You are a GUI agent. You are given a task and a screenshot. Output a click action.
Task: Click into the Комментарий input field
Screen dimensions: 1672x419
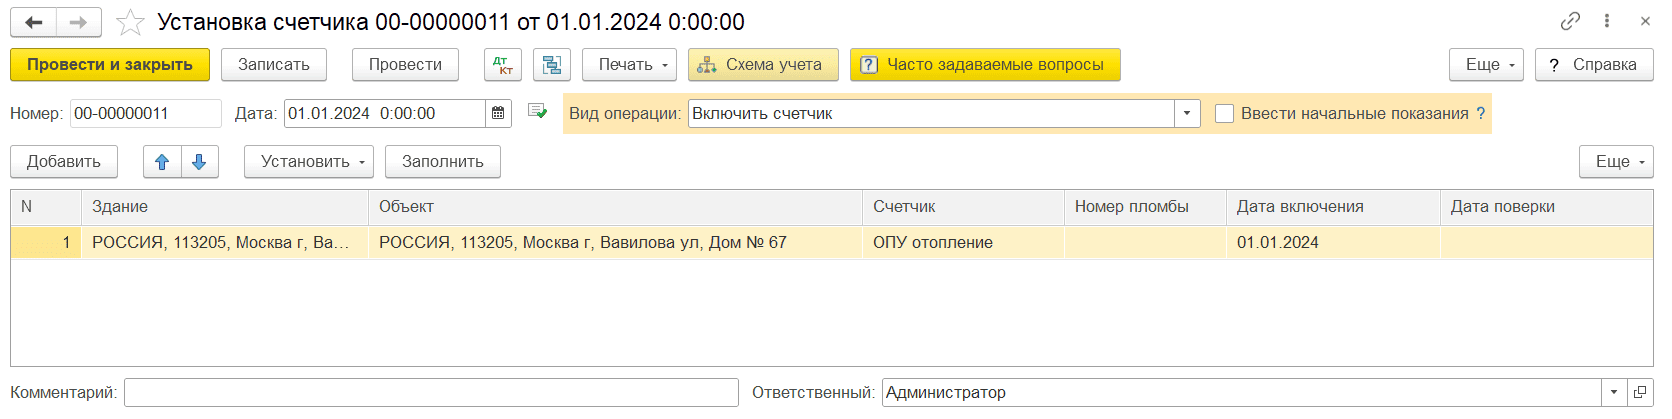pos(431,393)
